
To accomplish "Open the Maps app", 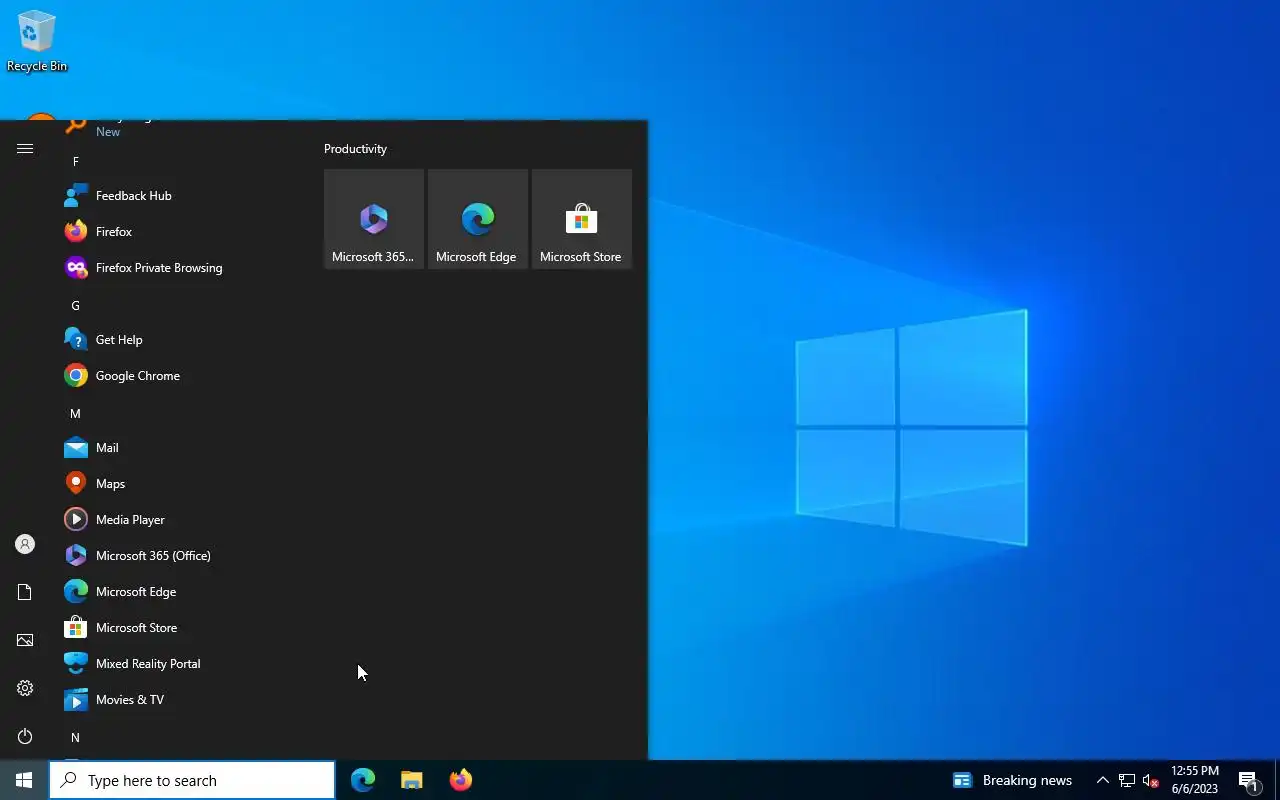I will tap(180, 484).
